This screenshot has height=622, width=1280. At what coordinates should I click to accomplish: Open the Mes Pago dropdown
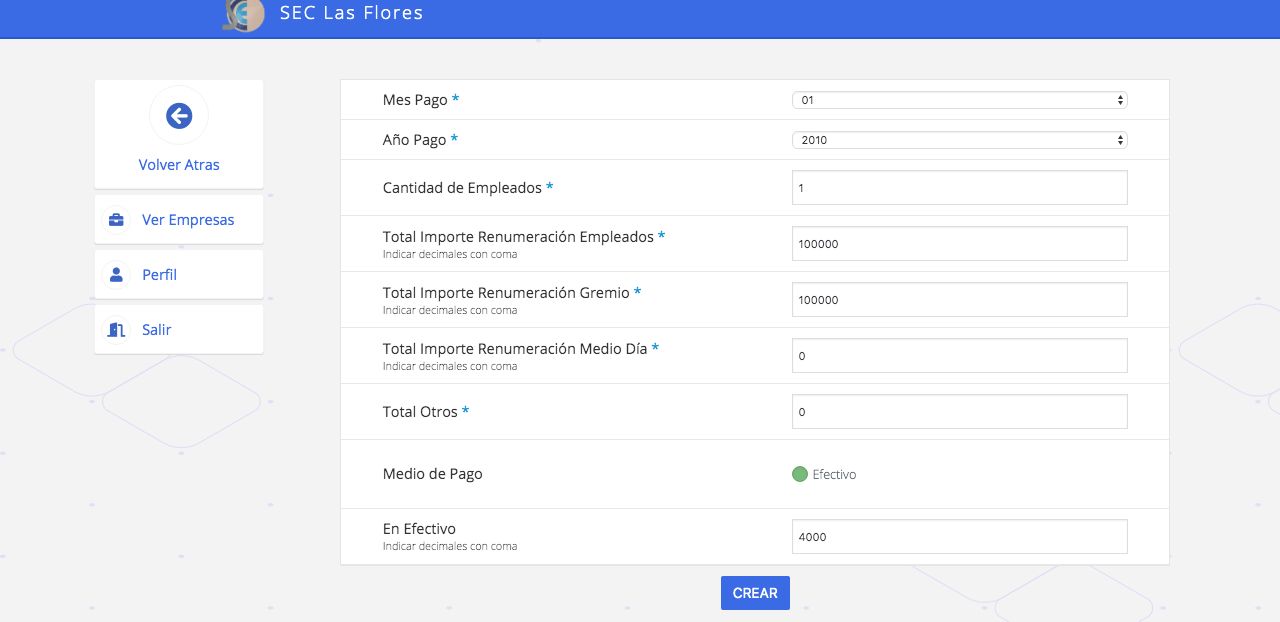pyautogui.click(x=959, y=100)
